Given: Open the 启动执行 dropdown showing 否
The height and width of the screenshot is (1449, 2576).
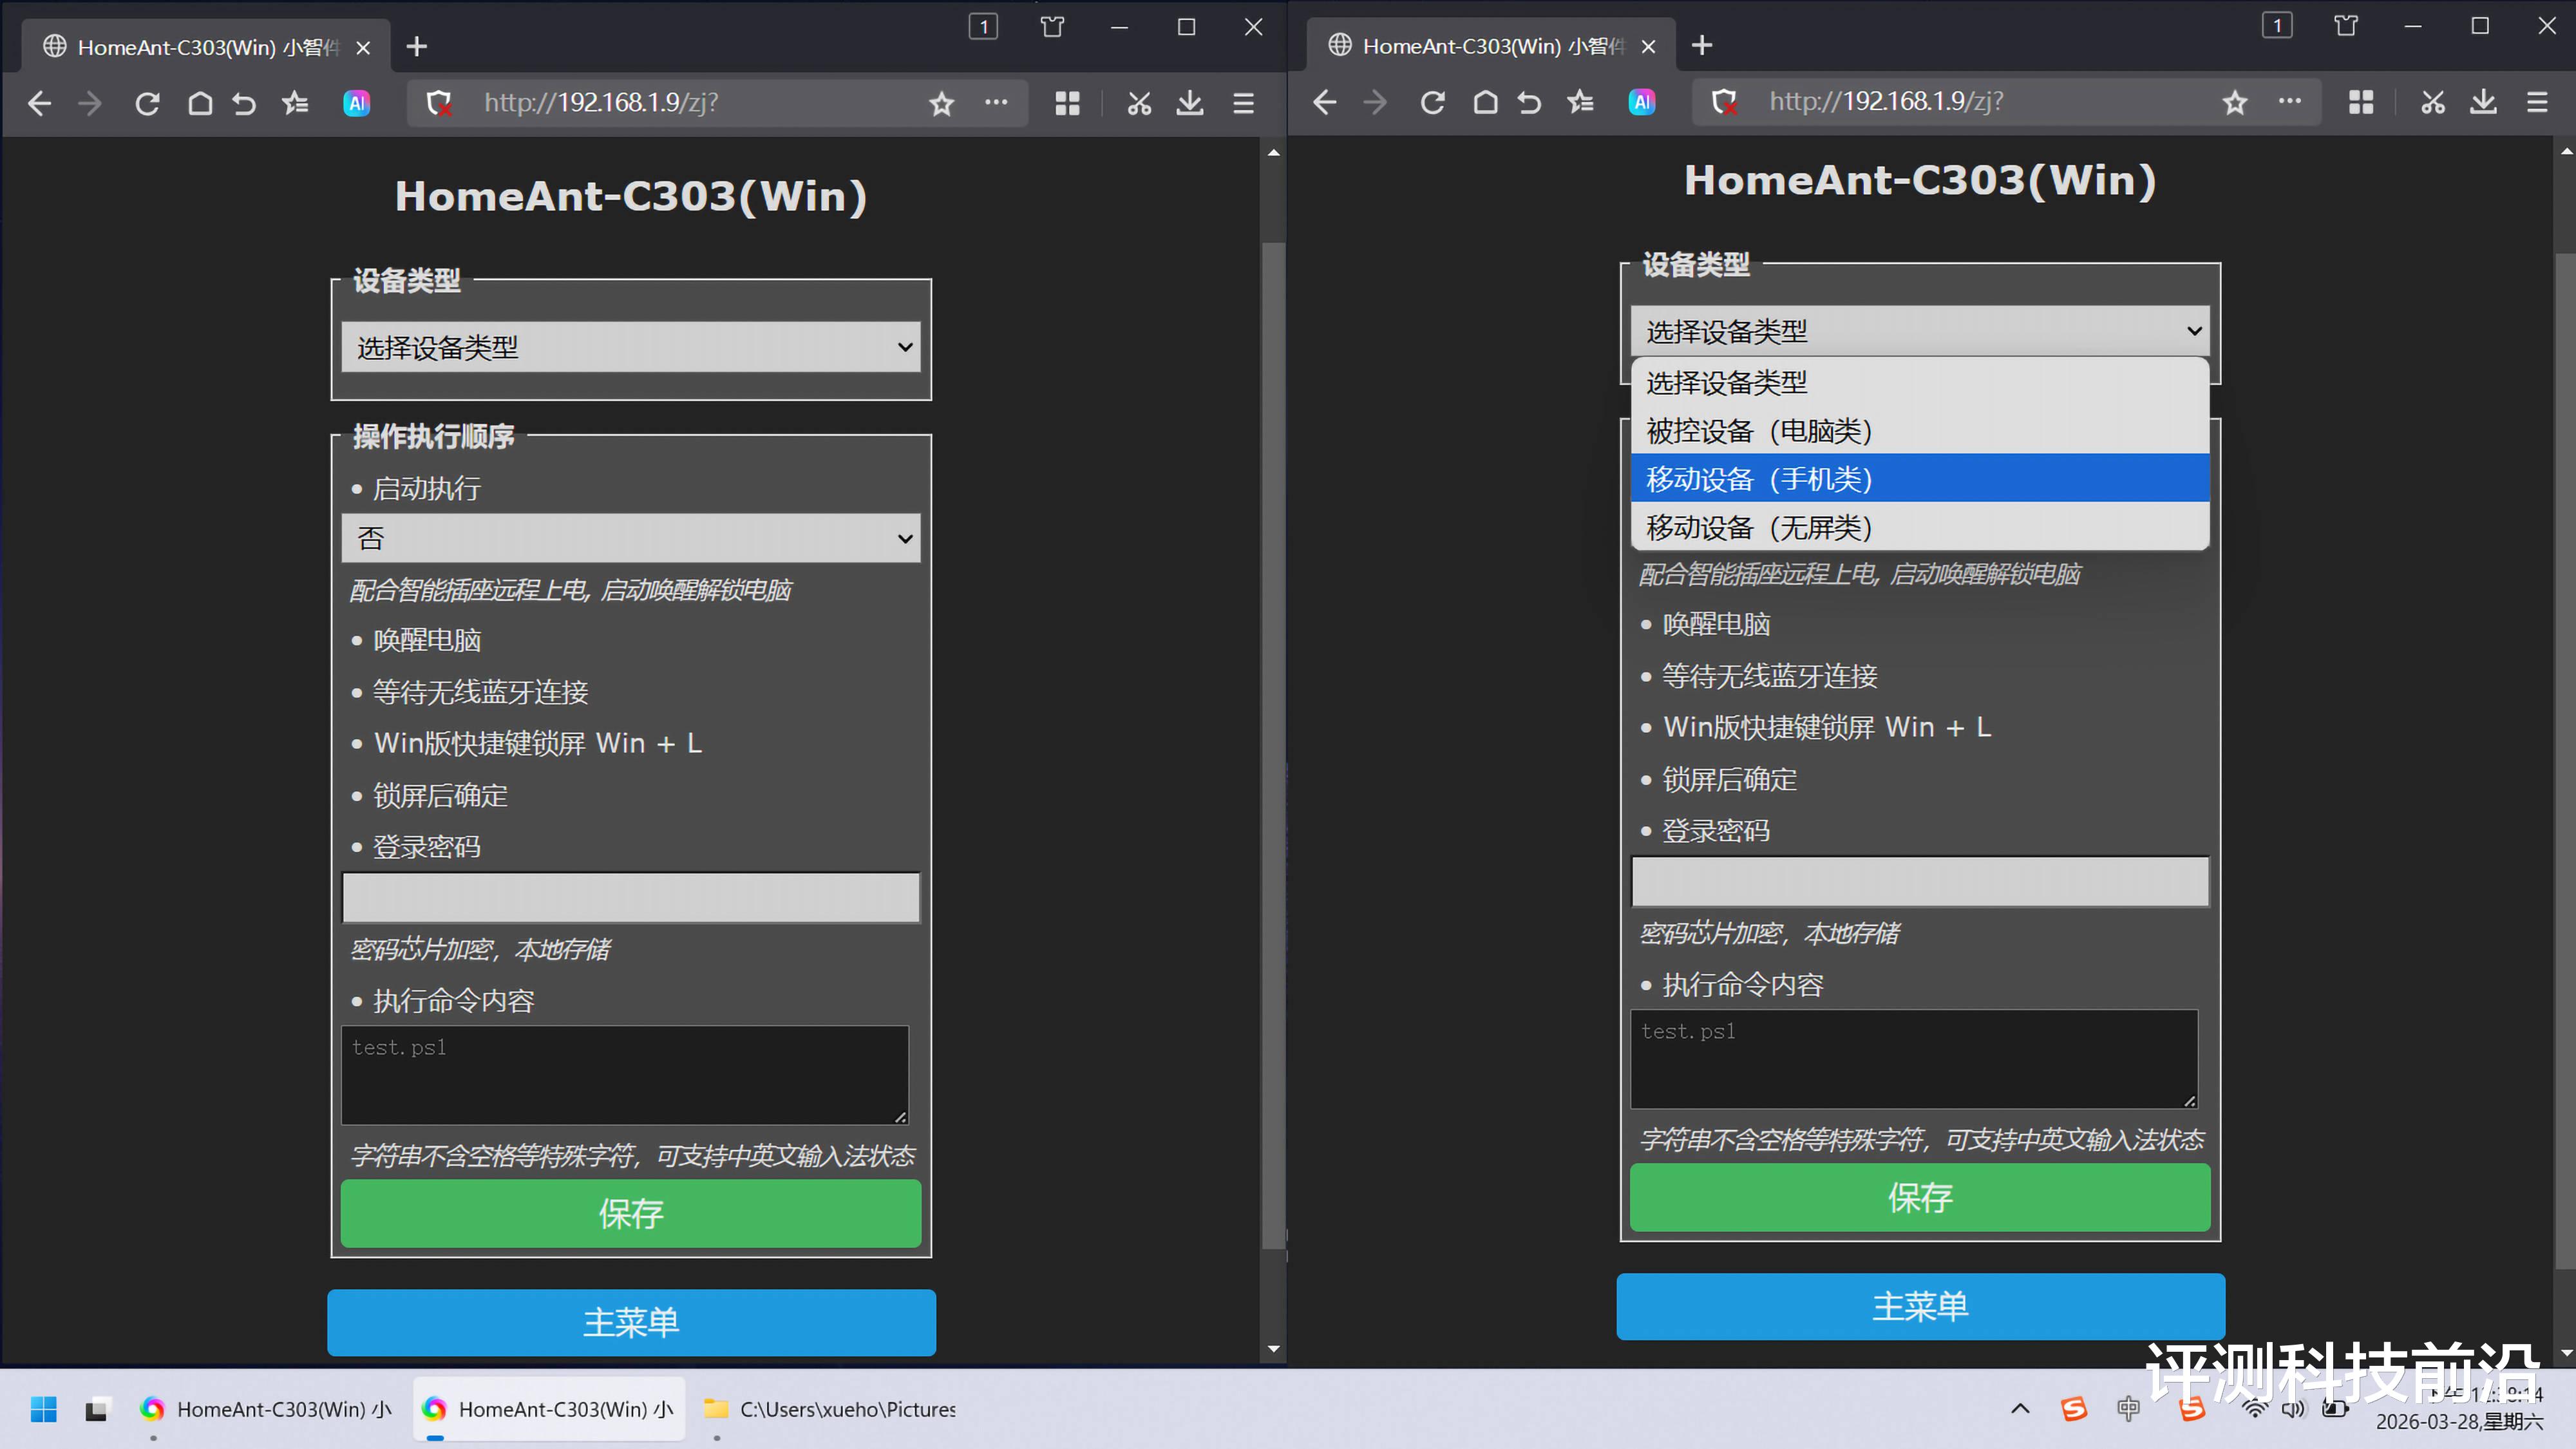Looking at the screenshot, I should pos(630,539).
